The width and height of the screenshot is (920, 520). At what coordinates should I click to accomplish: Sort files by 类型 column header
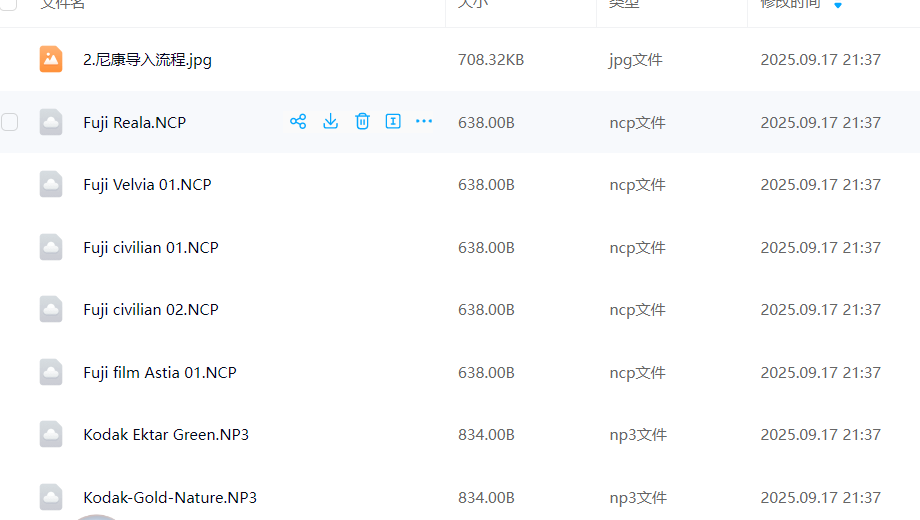pyautogui.click(x=624, y=4)
